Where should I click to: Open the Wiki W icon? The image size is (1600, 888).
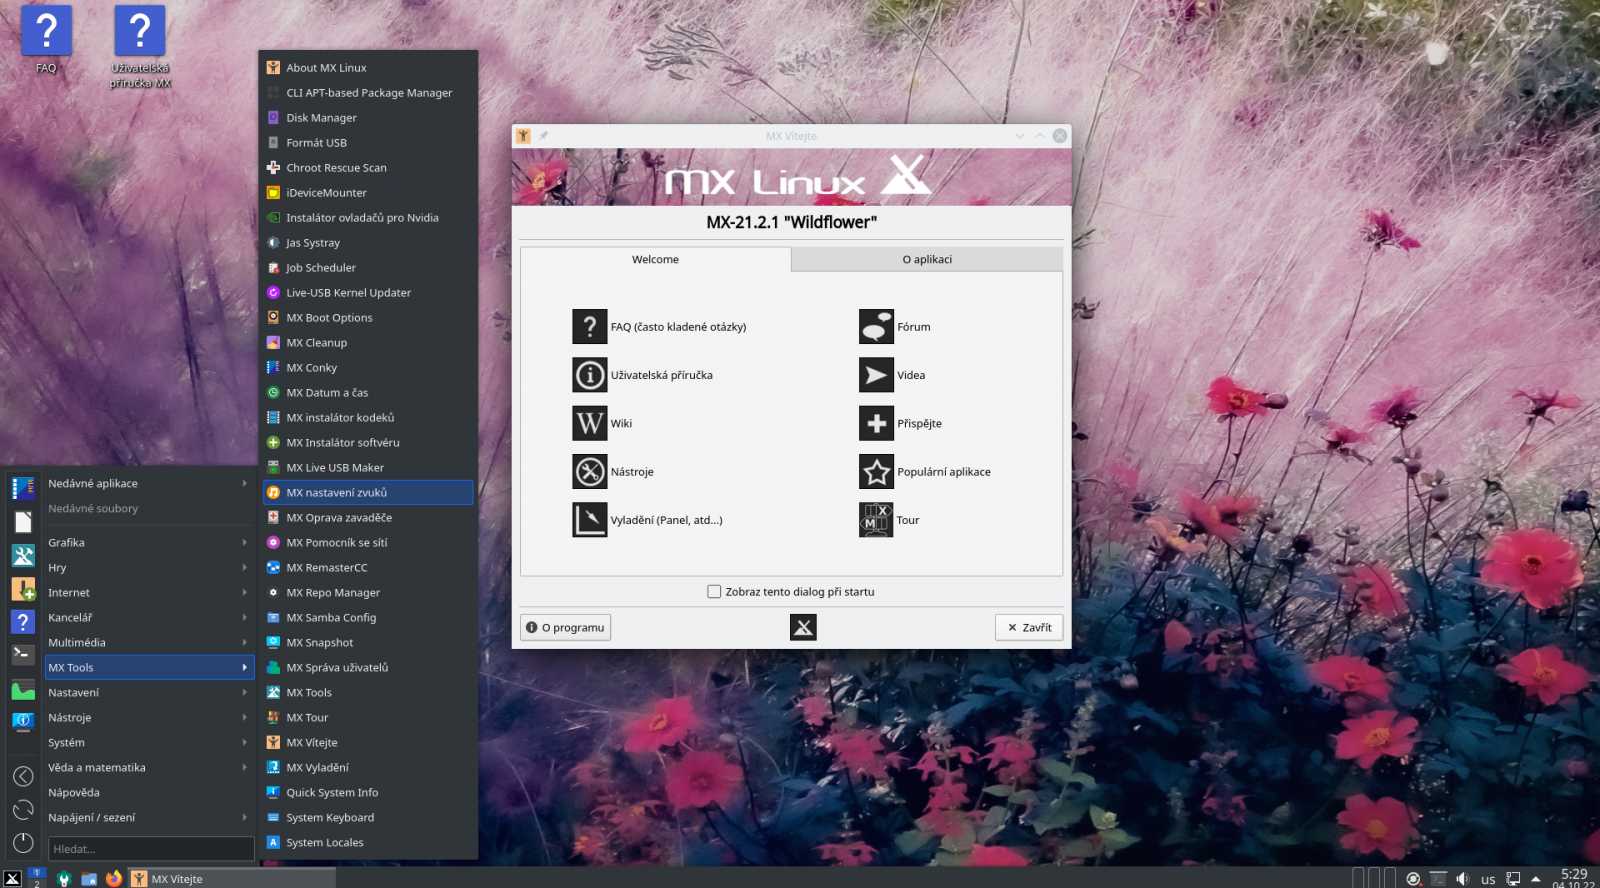[x=589, y=423]
